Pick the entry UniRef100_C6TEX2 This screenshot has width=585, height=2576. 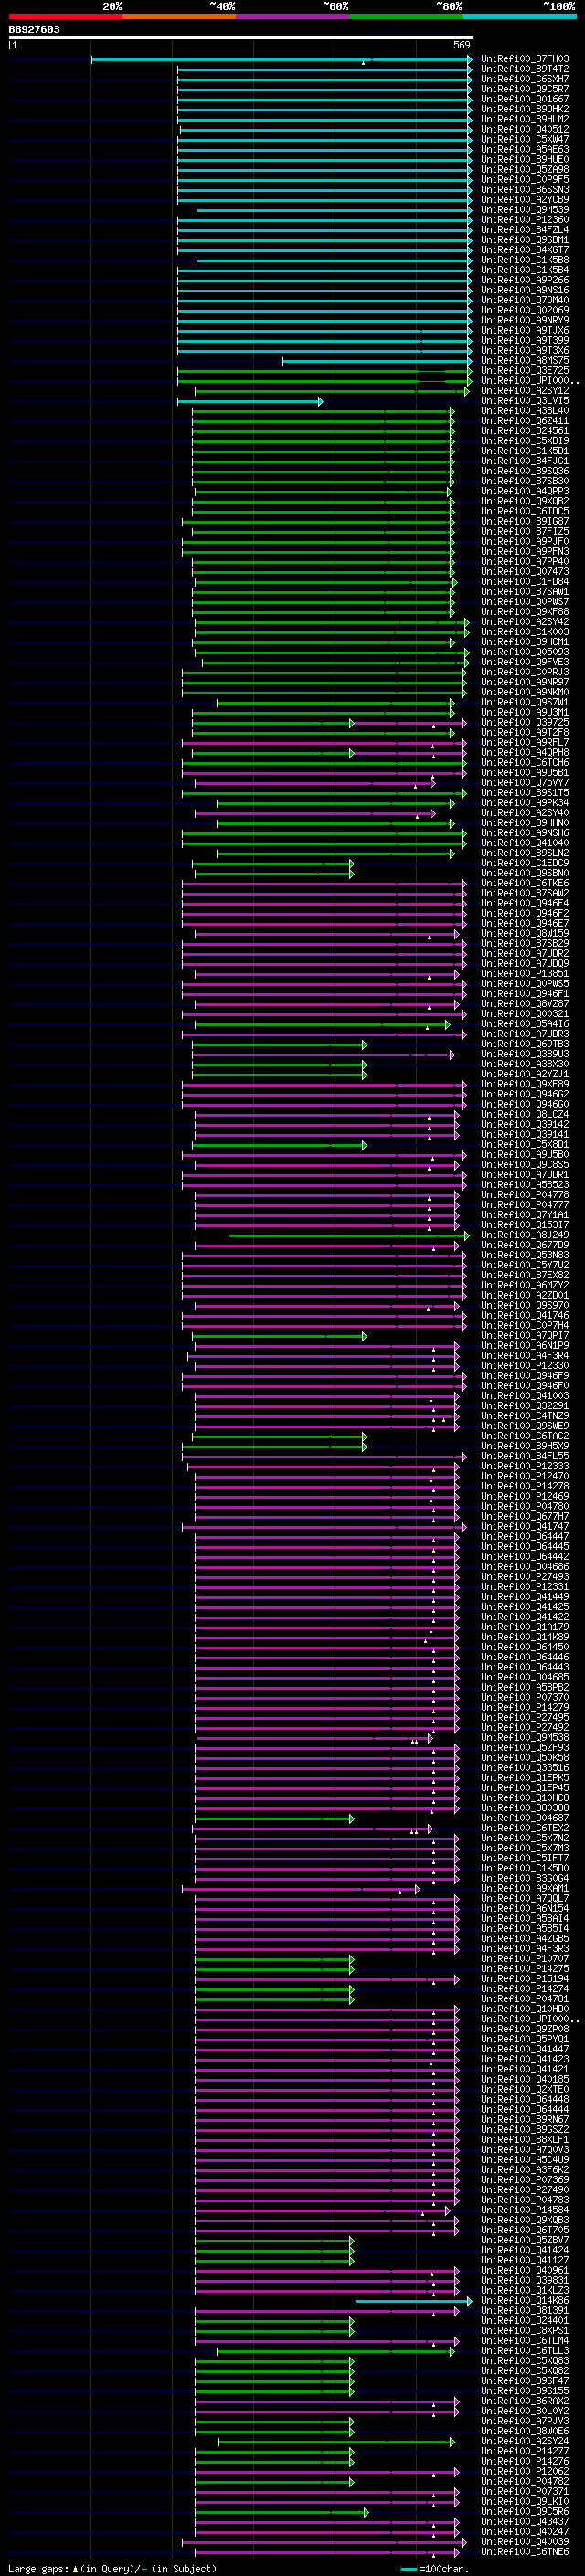tap(525, 1828)
